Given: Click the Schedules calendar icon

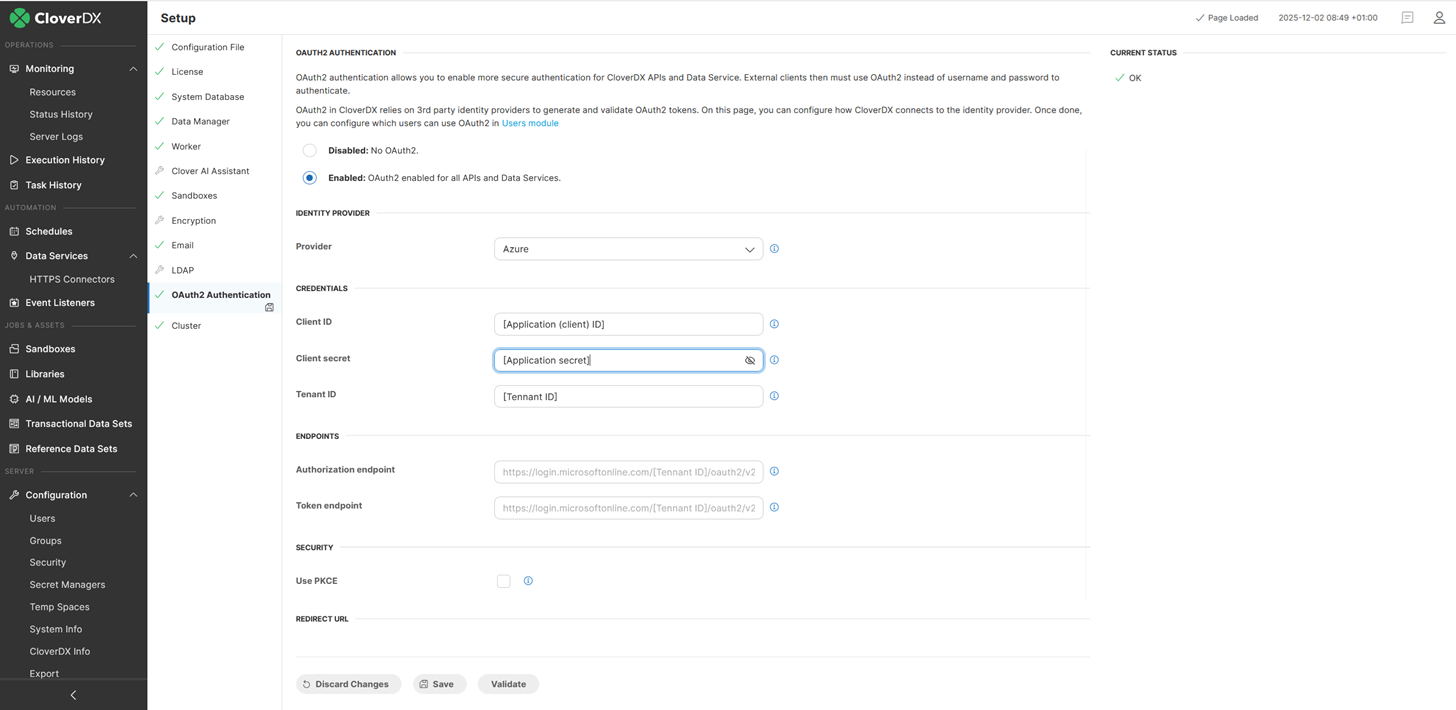Looking at the screenshot, I should click(x=14, y=231).
